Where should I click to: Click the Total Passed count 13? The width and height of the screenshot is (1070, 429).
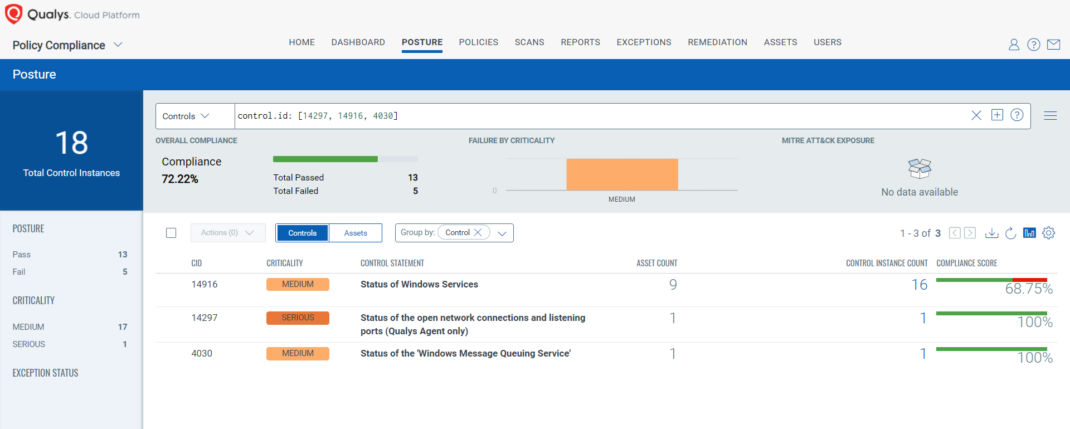[x=413, y=177]
